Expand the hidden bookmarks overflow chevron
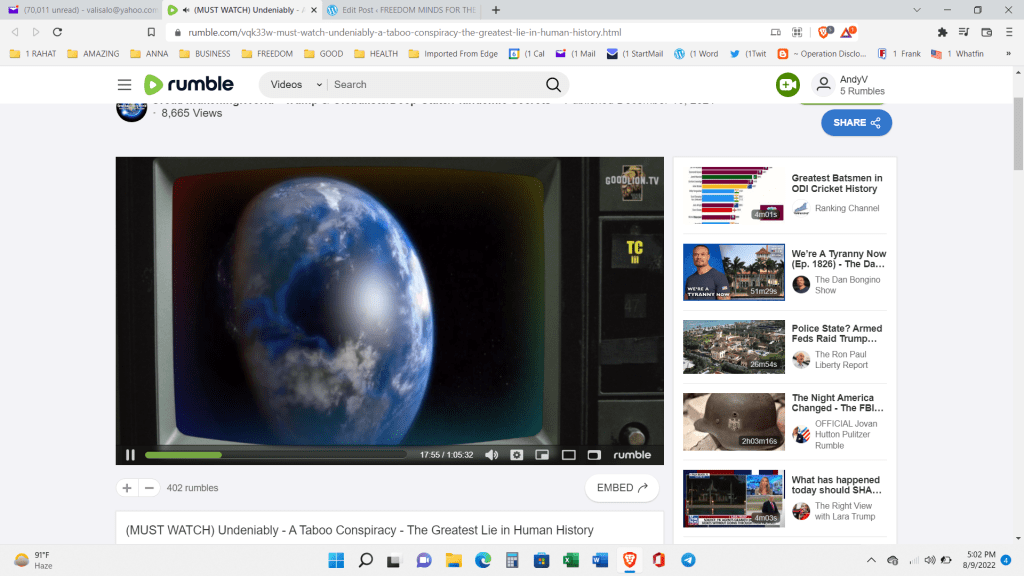Viewport: 1024px width, 576px height. pyautogui.click(x=1009, y=54)
